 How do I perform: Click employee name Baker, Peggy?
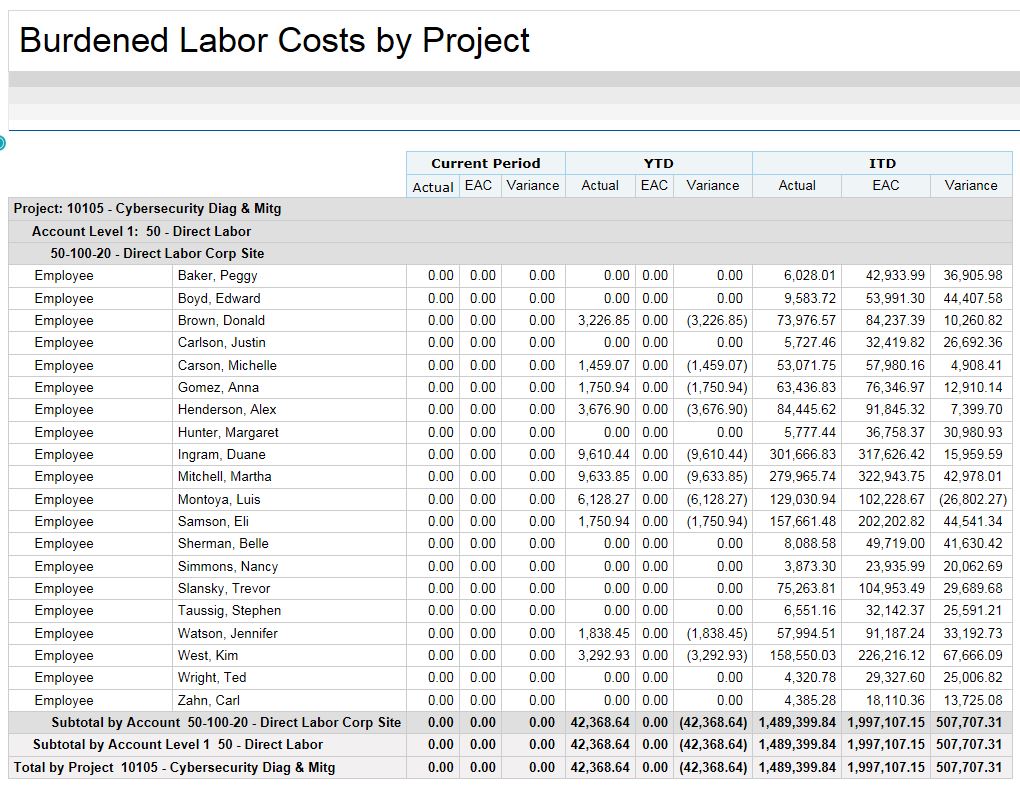click(x=217, y=276)
